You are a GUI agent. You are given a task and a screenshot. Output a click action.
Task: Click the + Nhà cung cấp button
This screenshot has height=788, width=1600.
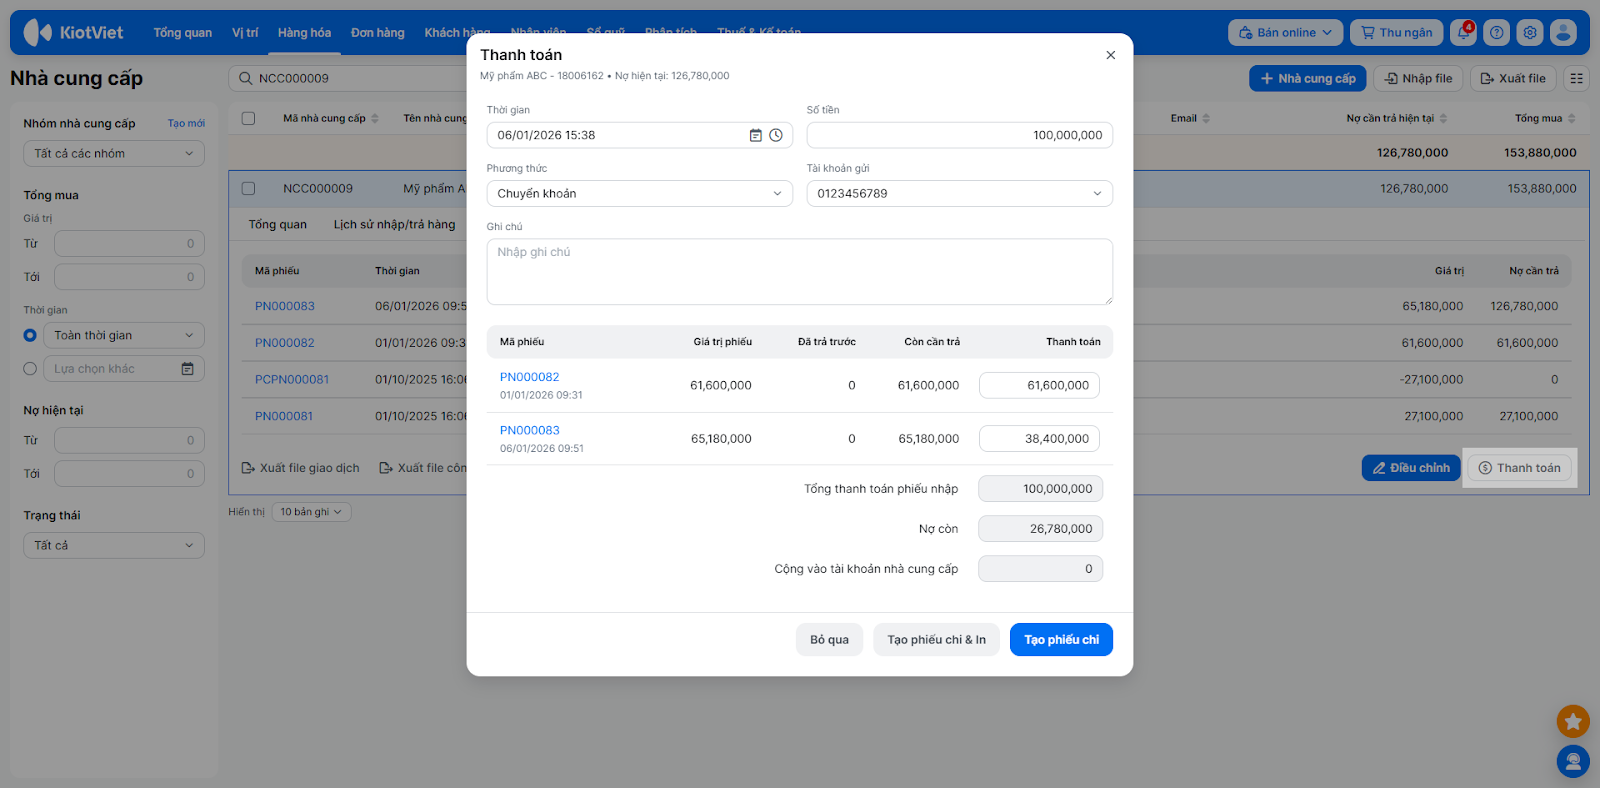(1308, 78)
